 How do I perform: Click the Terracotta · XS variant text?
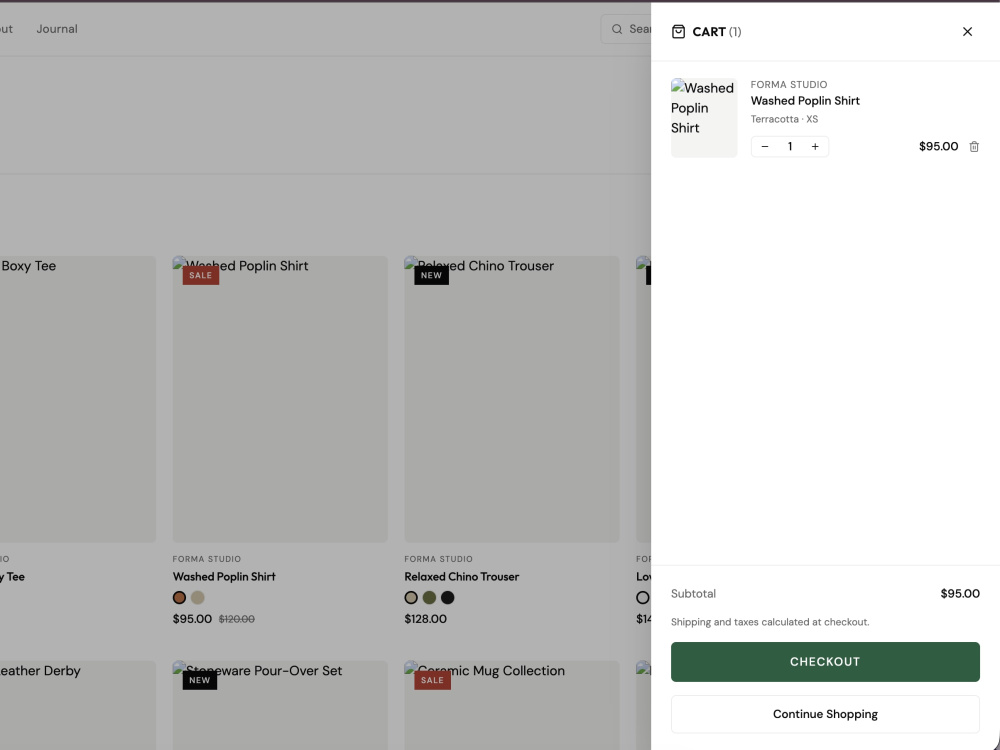784,119
